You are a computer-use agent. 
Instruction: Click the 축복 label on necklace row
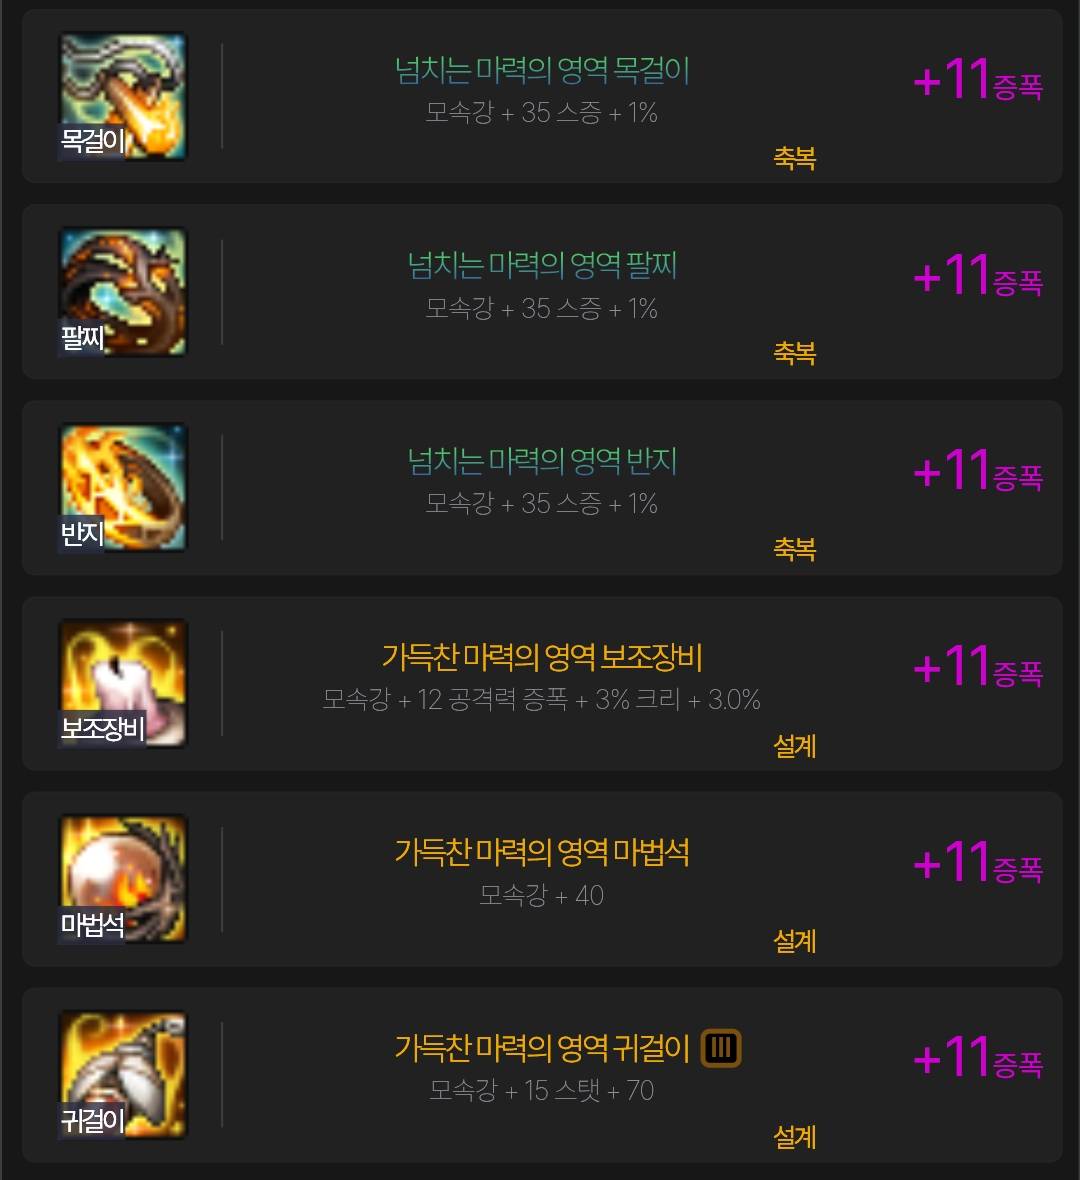pos(795,158)
